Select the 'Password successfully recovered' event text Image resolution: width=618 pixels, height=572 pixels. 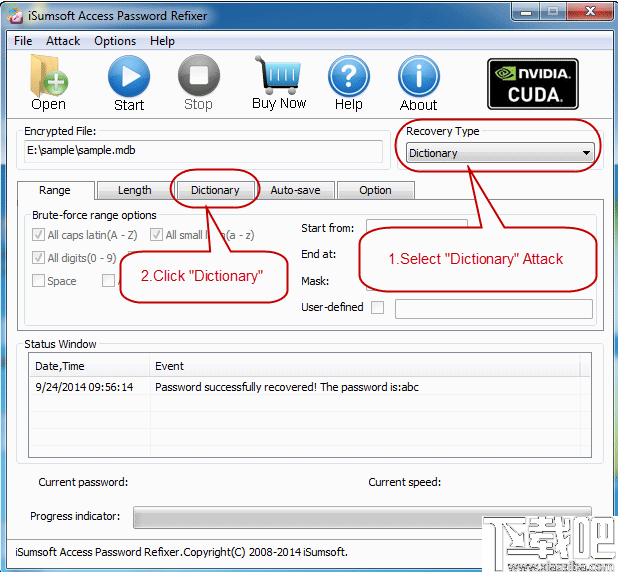point(287,387)
